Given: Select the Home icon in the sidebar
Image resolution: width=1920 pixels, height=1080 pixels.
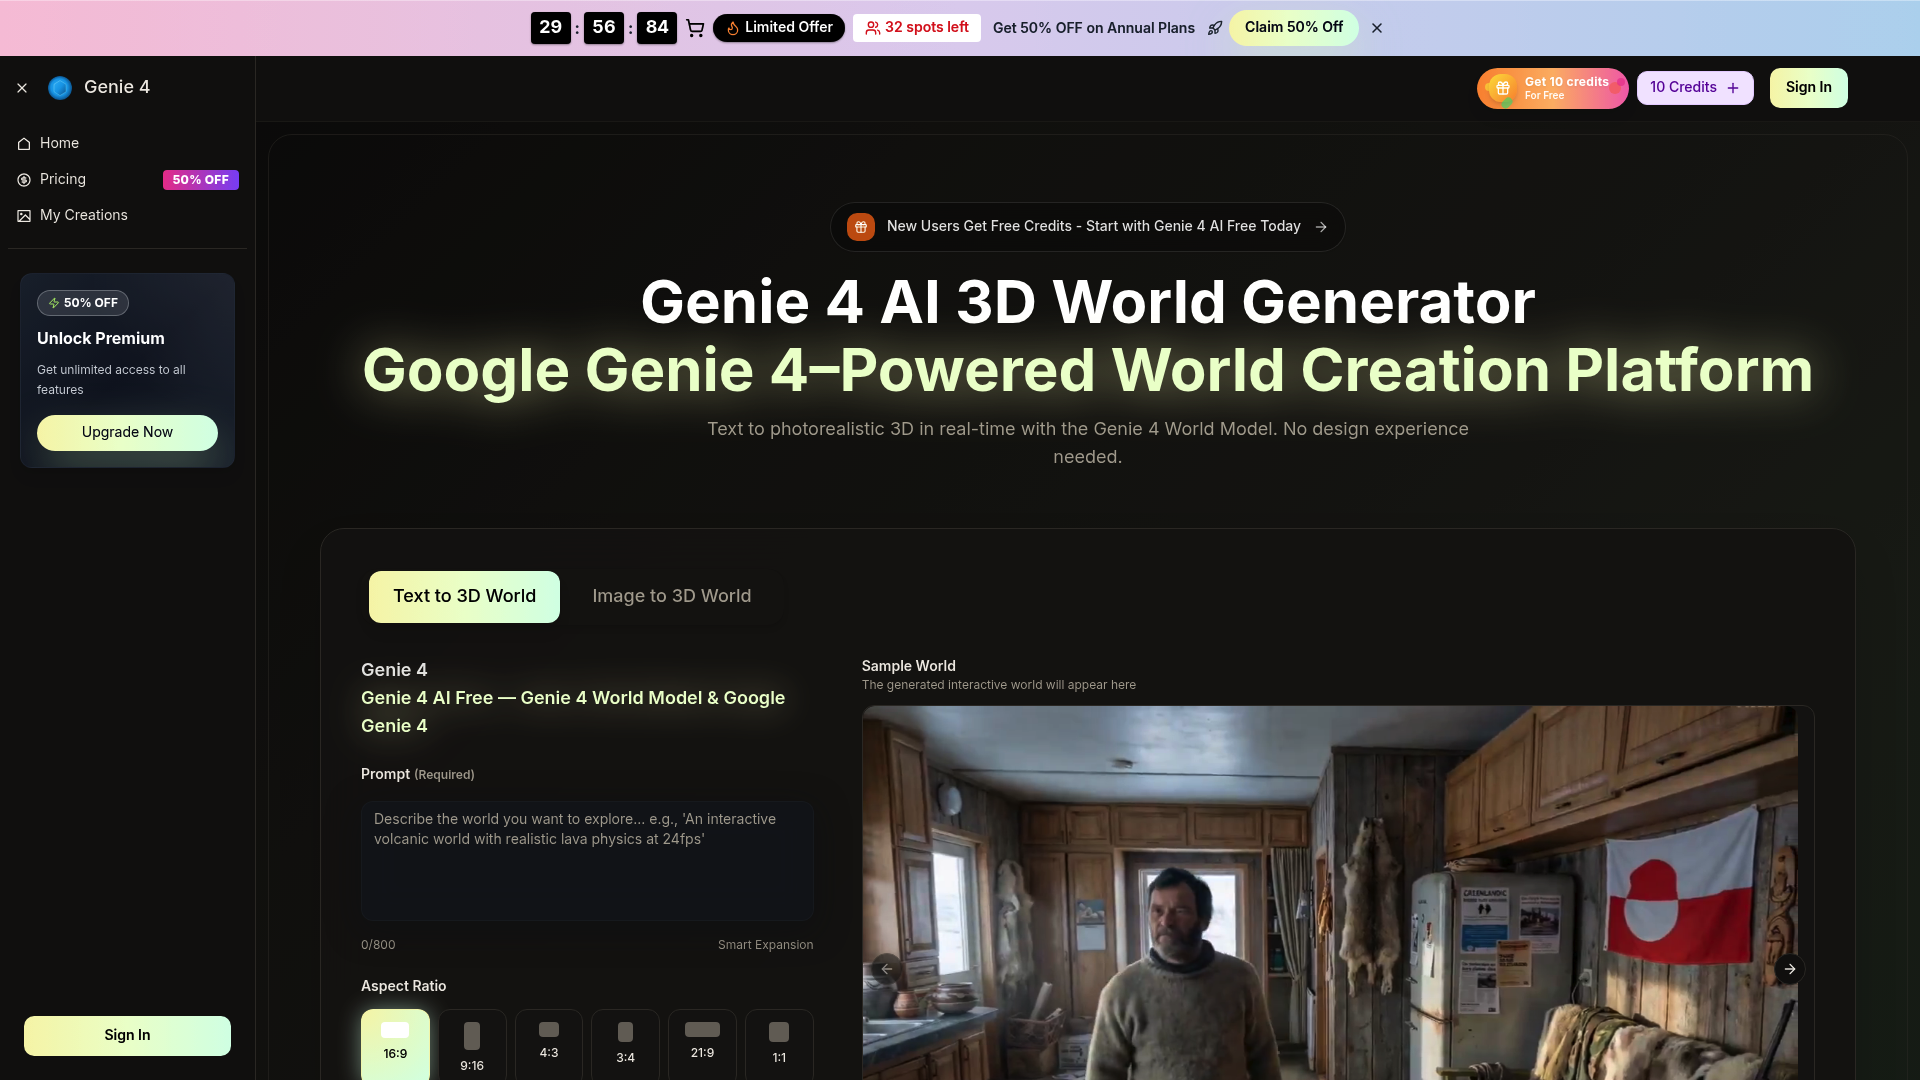Looking at the screenshot, I should 23,143.
